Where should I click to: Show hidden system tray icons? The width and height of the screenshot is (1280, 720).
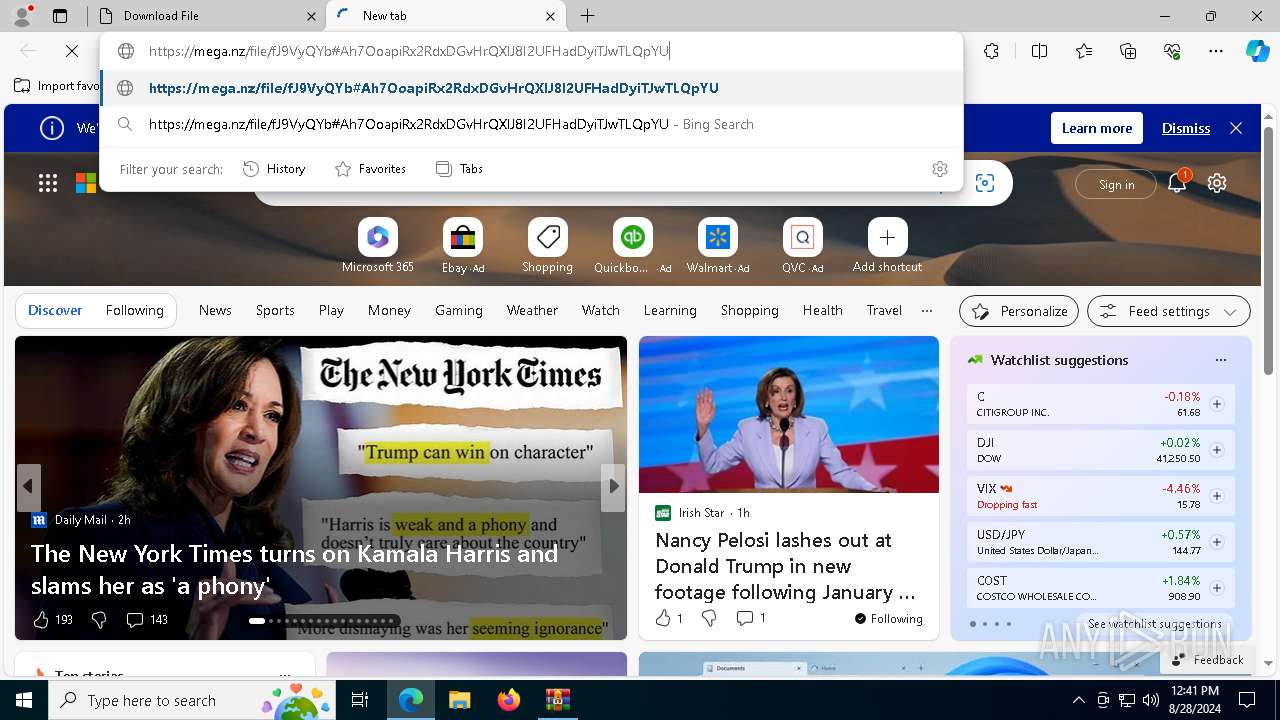click(1078, 700)
